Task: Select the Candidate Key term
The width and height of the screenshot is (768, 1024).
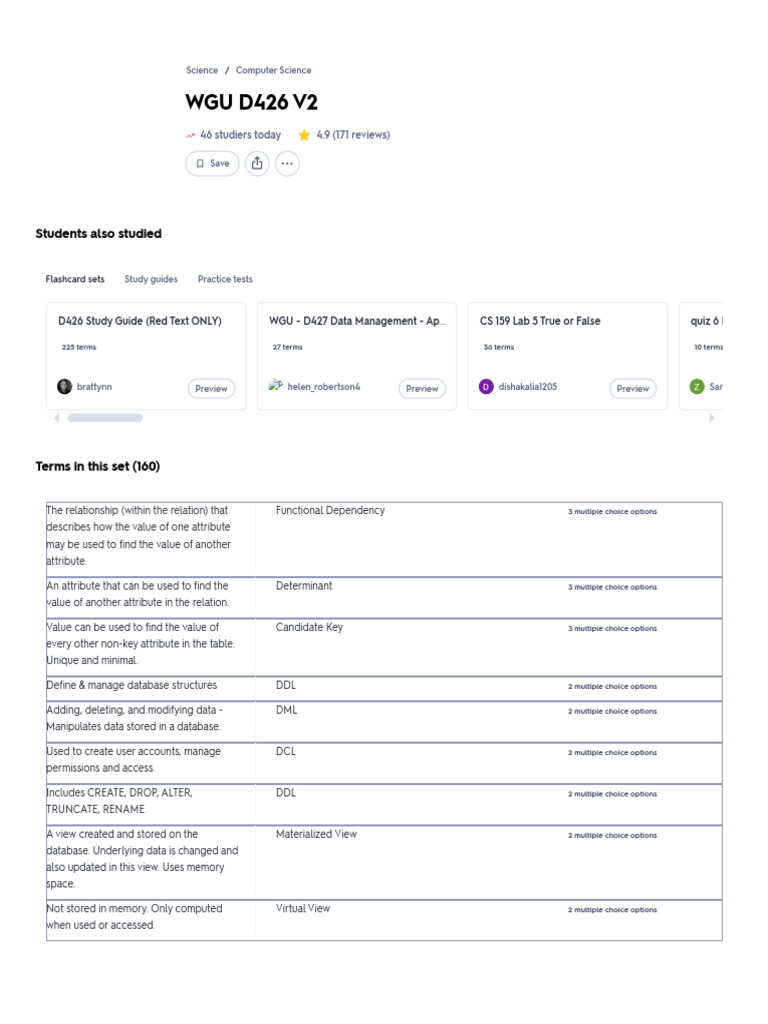Action: click(309, 627)
